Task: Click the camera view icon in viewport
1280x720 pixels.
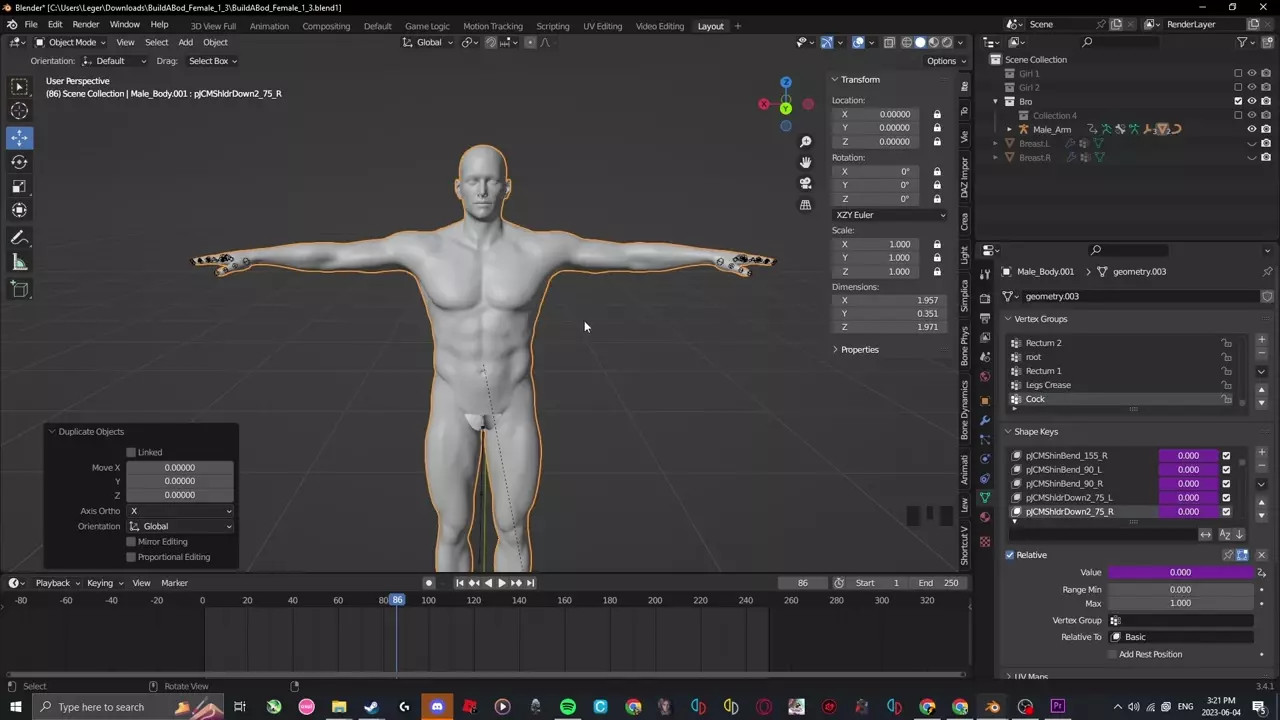Action: click(x=805, y=183)
